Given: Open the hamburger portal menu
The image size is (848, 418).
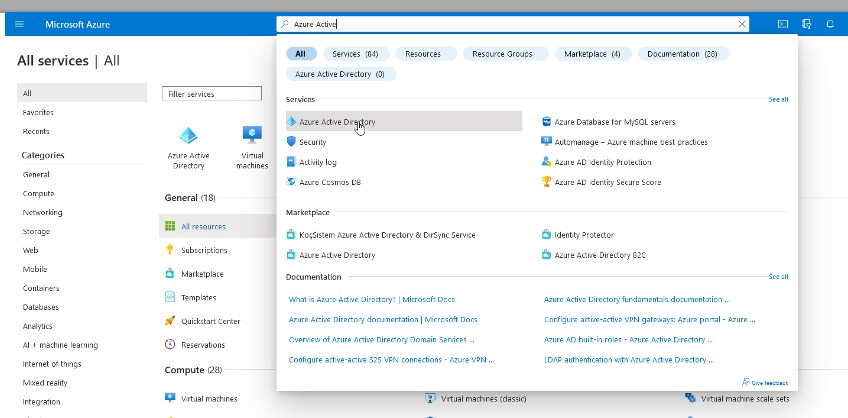Looking at the screenshot, I should click(19, 24).
